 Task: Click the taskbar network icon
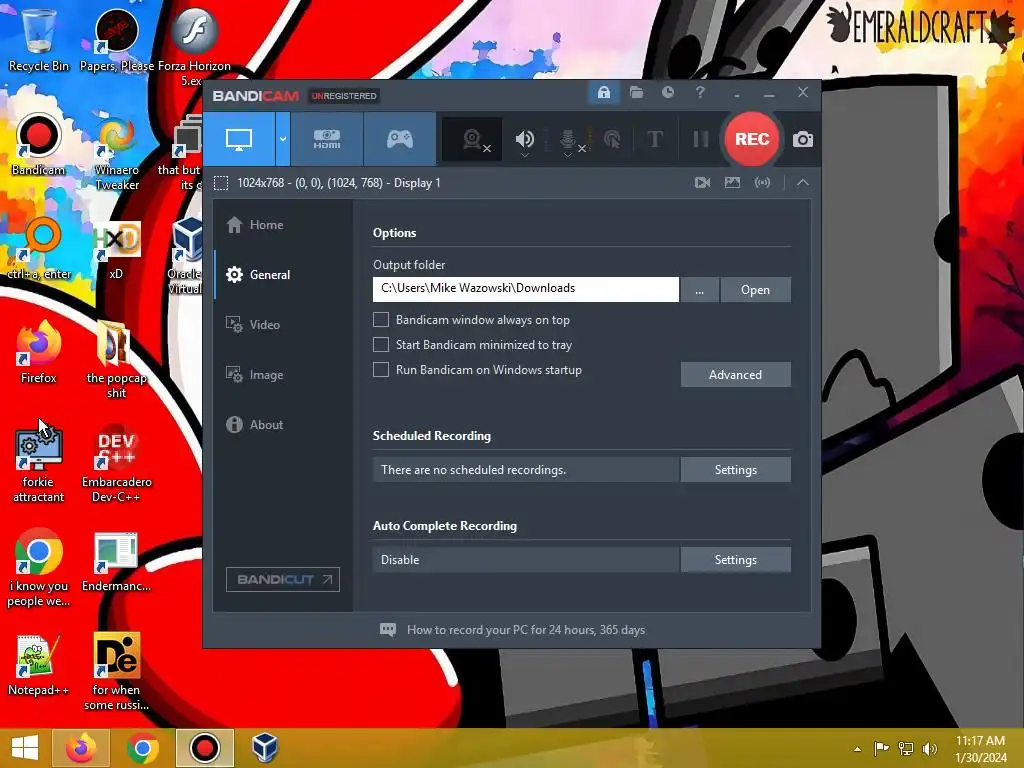pyautogui.click(x=906, y=749)
